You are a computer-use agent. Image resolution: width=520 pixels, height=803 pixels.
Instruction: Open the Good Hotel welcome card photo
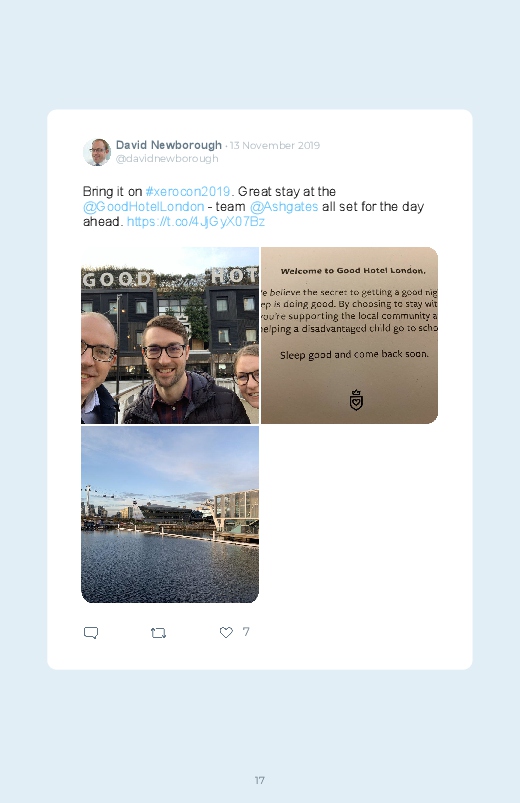(349, 335)
